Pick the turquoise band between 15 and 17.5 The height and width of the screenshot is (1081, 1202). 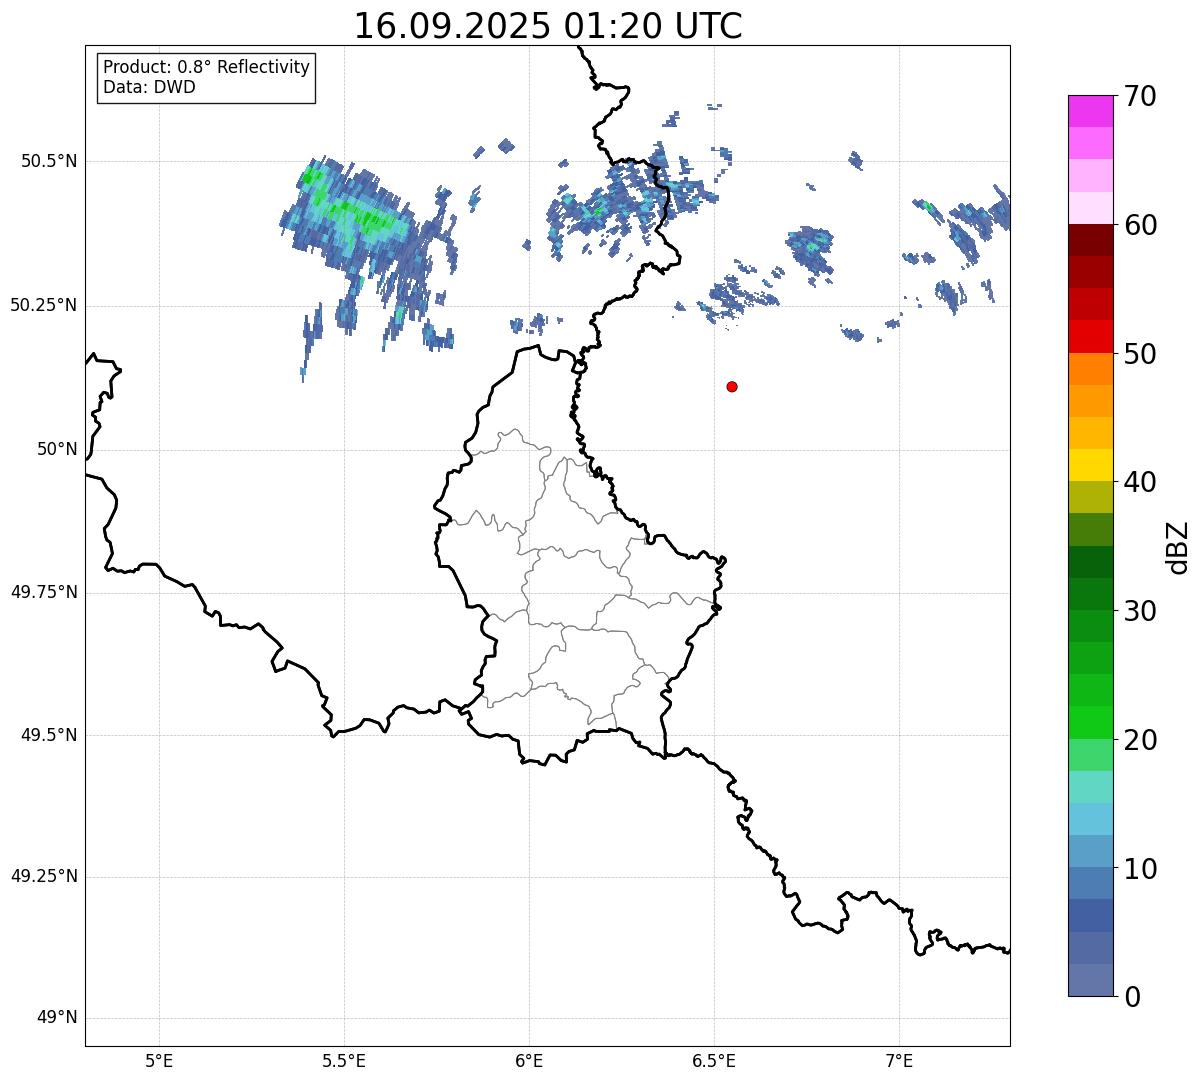click(x=1090, y=787)
